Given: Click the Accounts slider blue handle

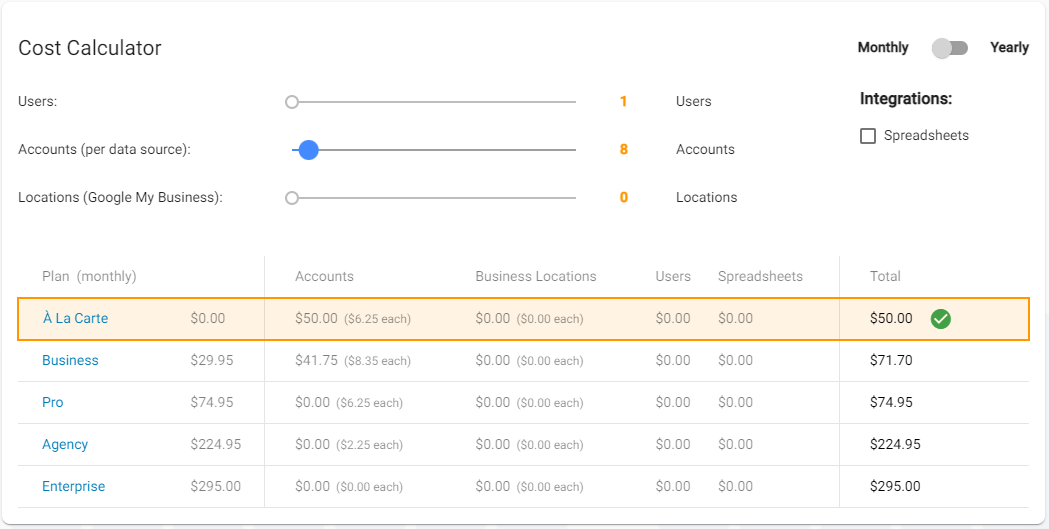Looking at the screenshot, I should (x=308, y=150).
